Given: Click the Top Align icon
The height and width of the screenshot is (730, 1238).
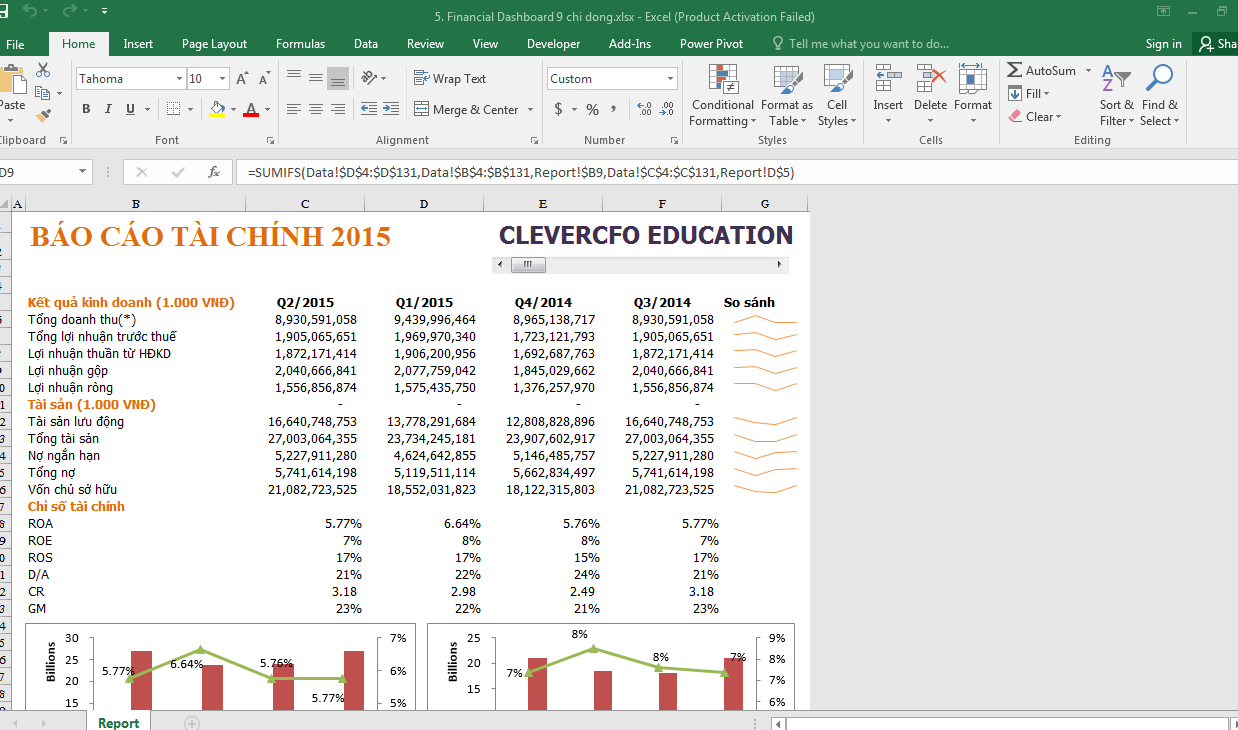Looking at the screenshot, I should [x=294, y=78].
